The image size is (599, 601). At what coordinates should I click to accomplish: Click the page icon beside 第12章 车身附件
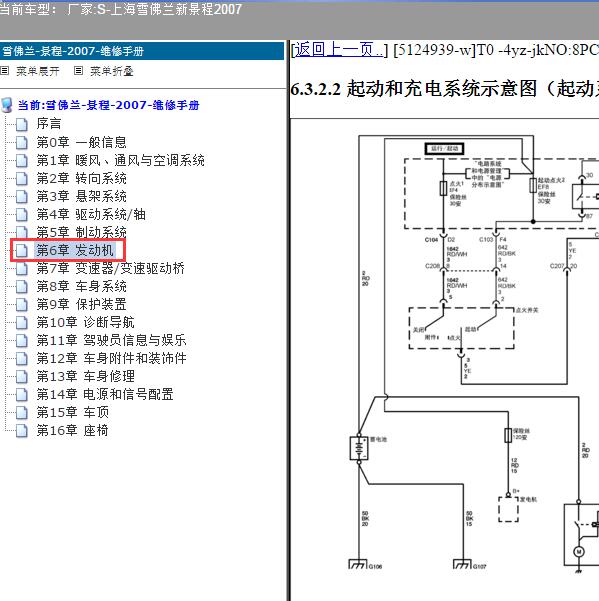click(22, 358)
